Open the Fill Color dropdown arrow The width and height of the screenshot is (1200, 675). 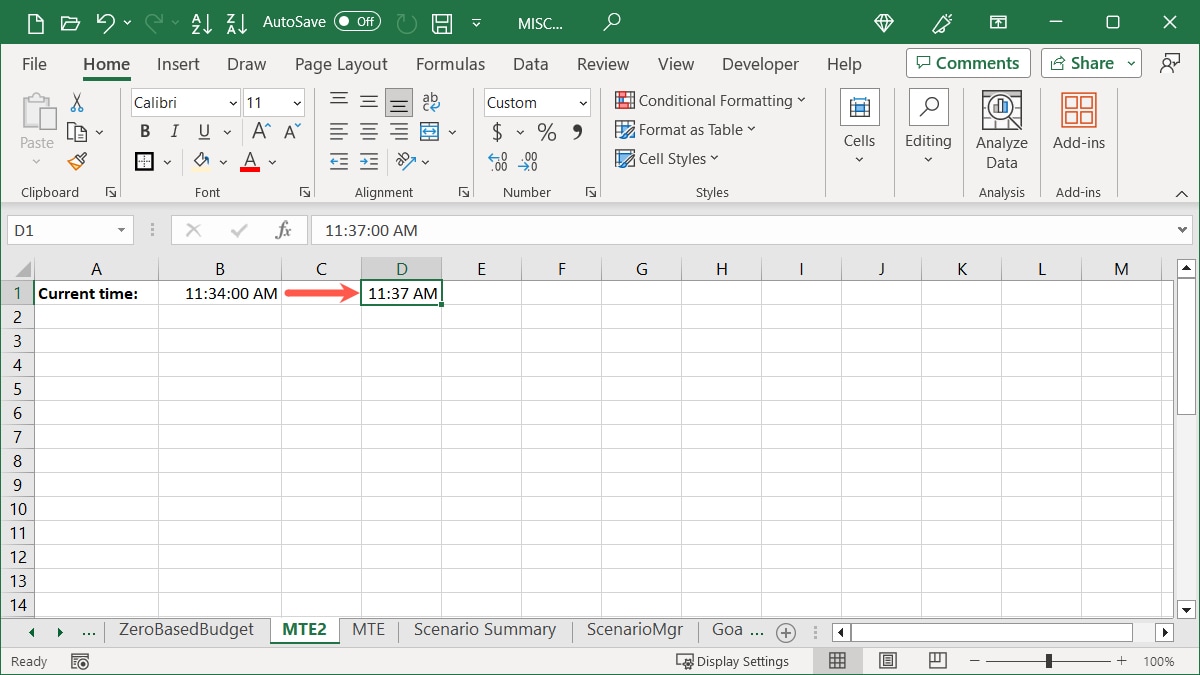coord(224,161)
